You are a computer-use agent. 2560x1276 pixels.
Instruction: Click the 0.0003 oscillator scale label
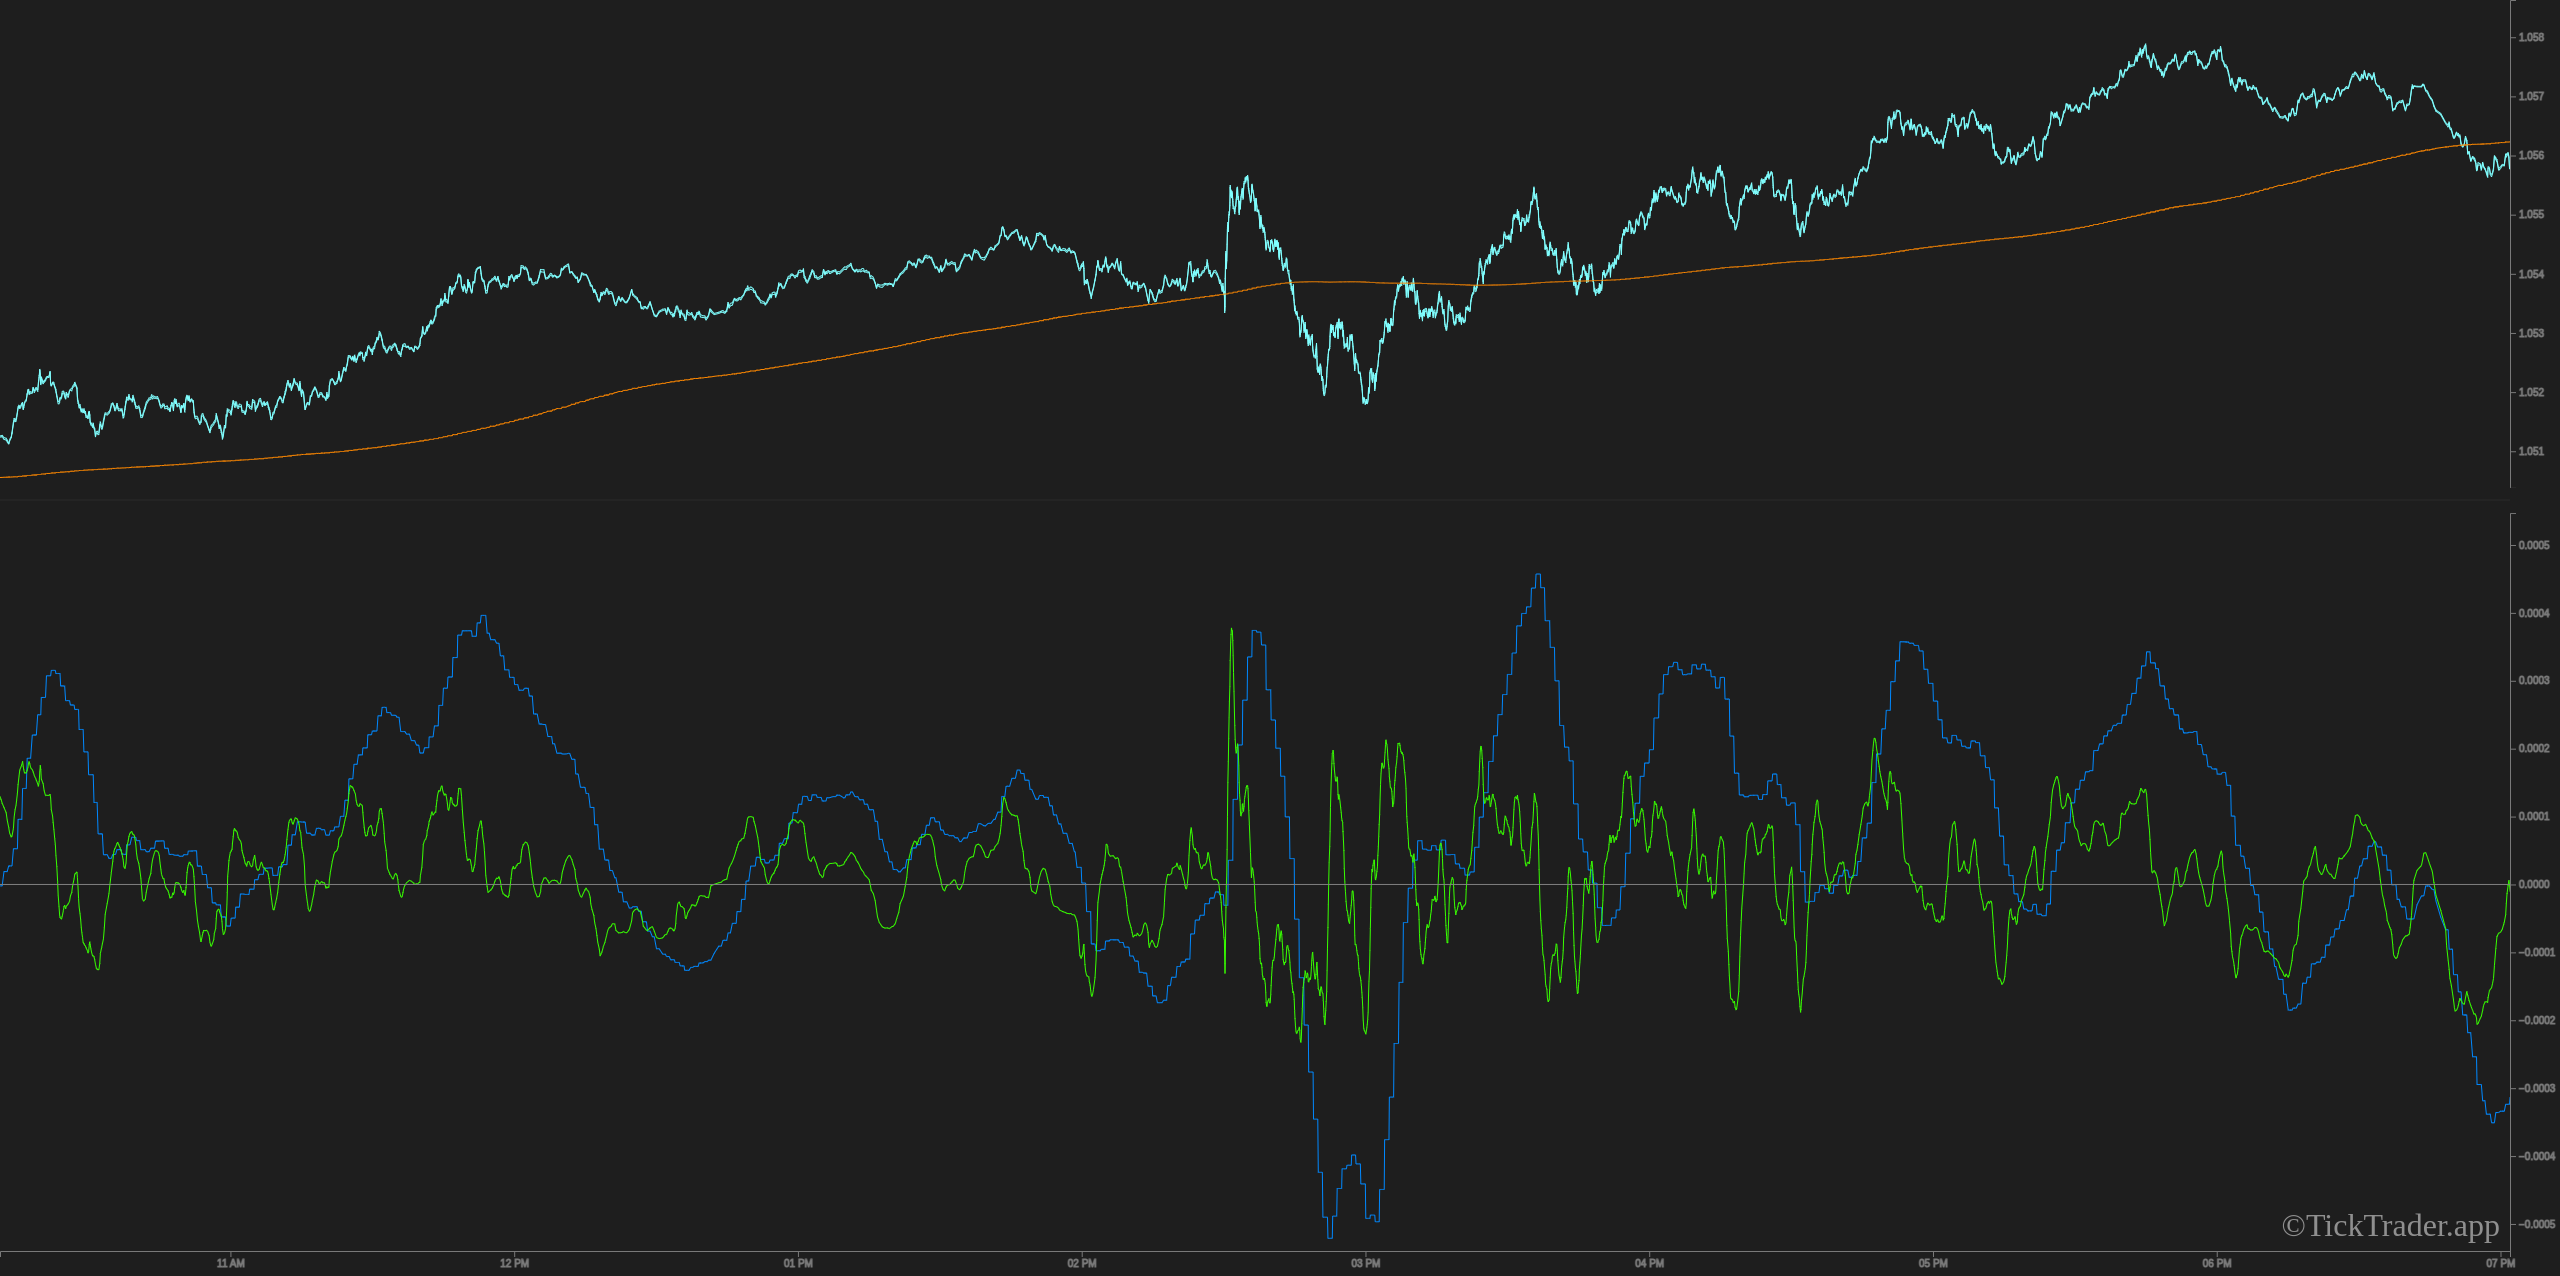(x=2534, y=680)
